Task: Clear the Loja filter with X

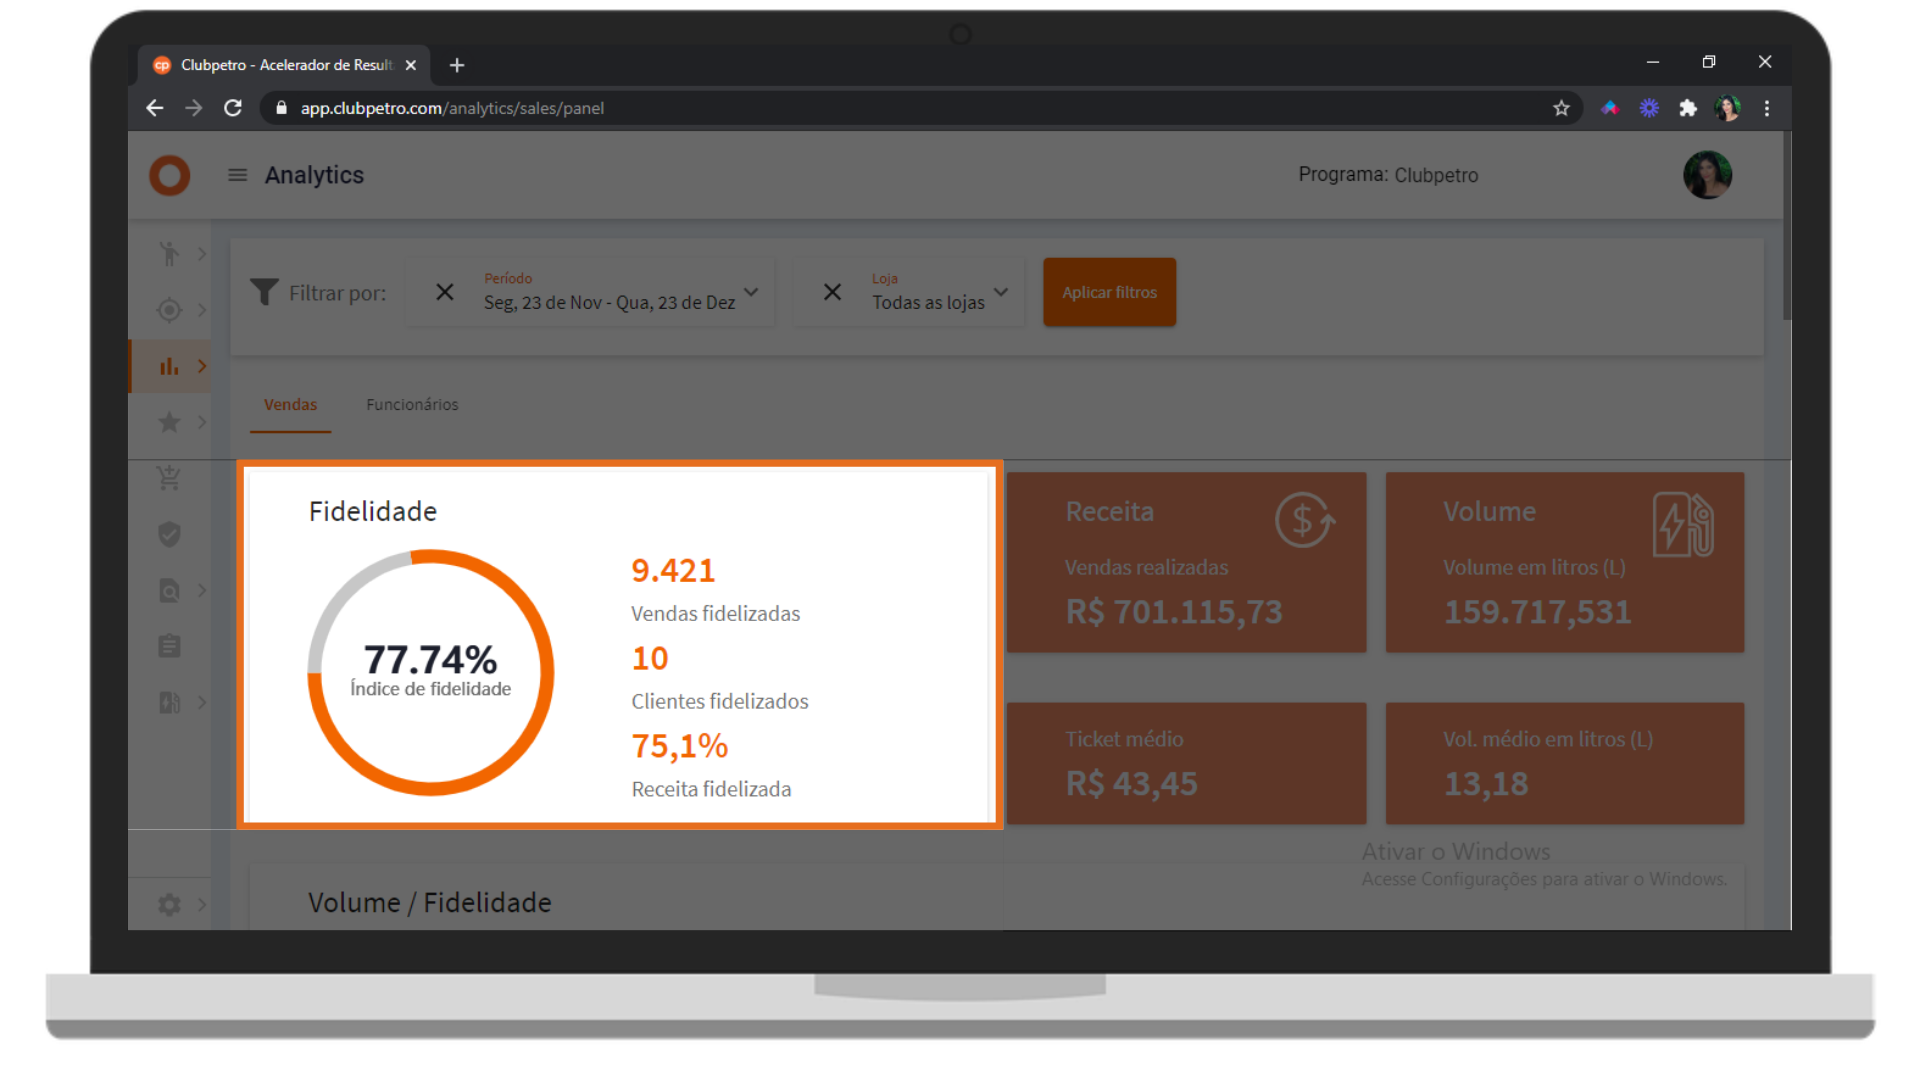Action: [832, 292]
